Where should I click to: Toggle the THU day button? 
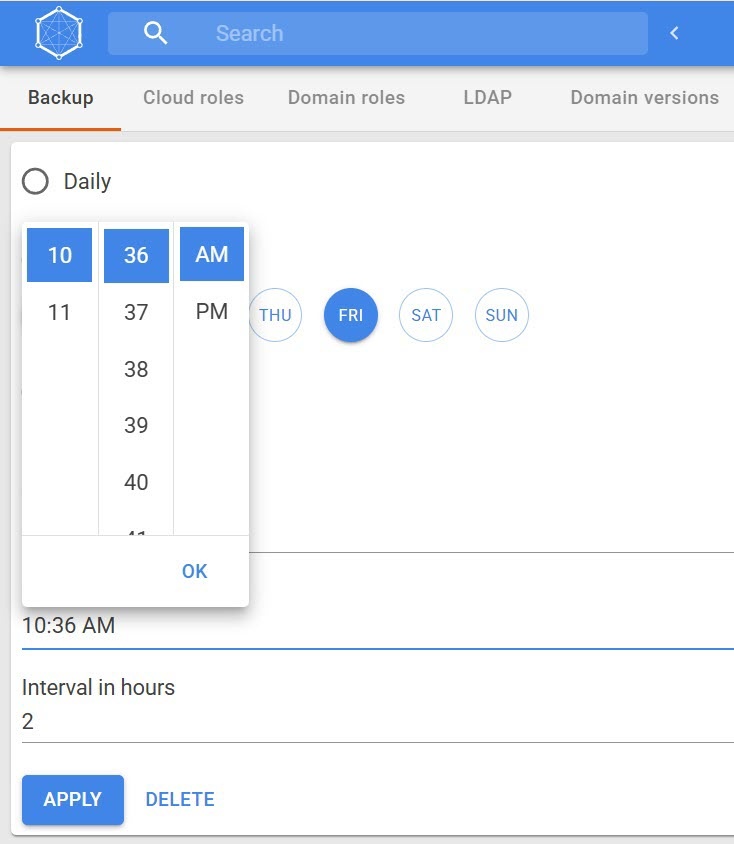275,315
